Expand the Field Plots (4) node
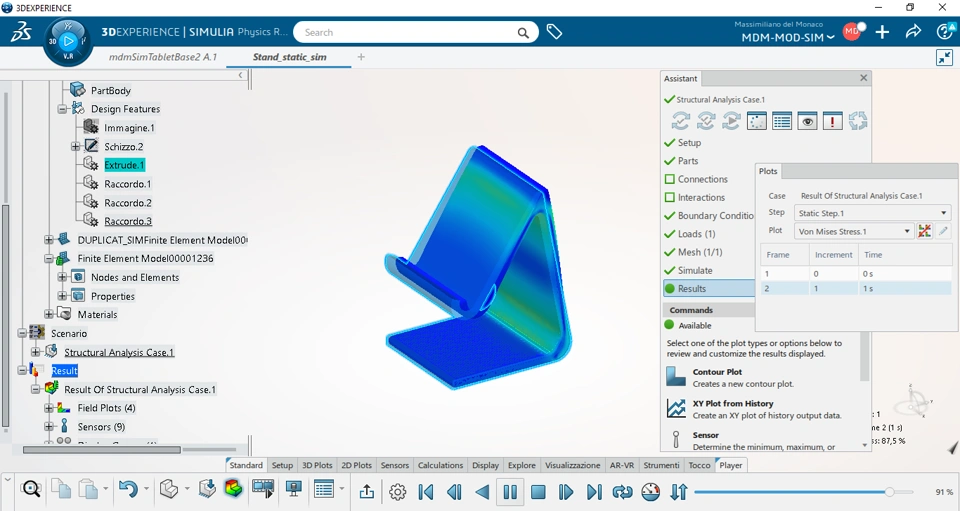The height and width of the screenshot is (511, 960). pos(49,408)
